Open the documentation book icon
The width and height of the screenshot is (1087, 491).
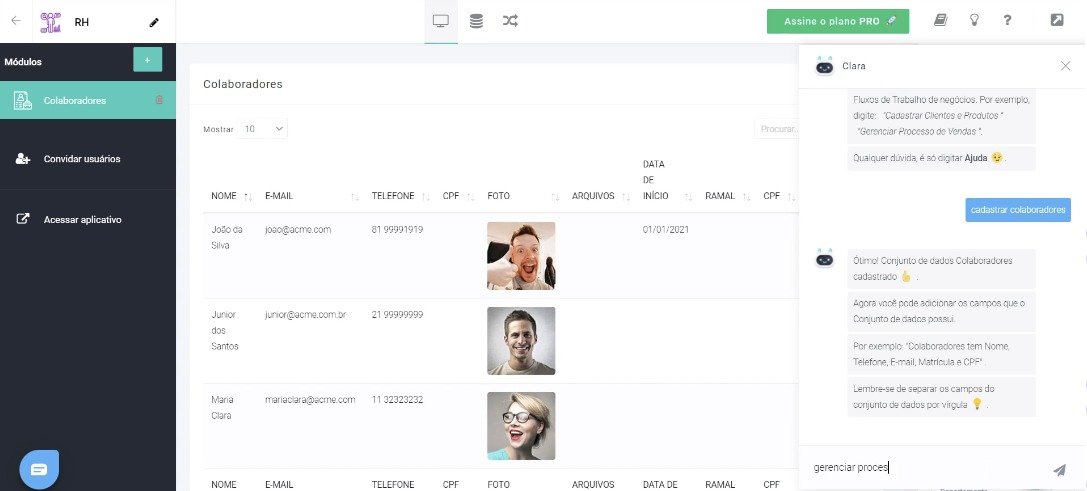point(940,21)
